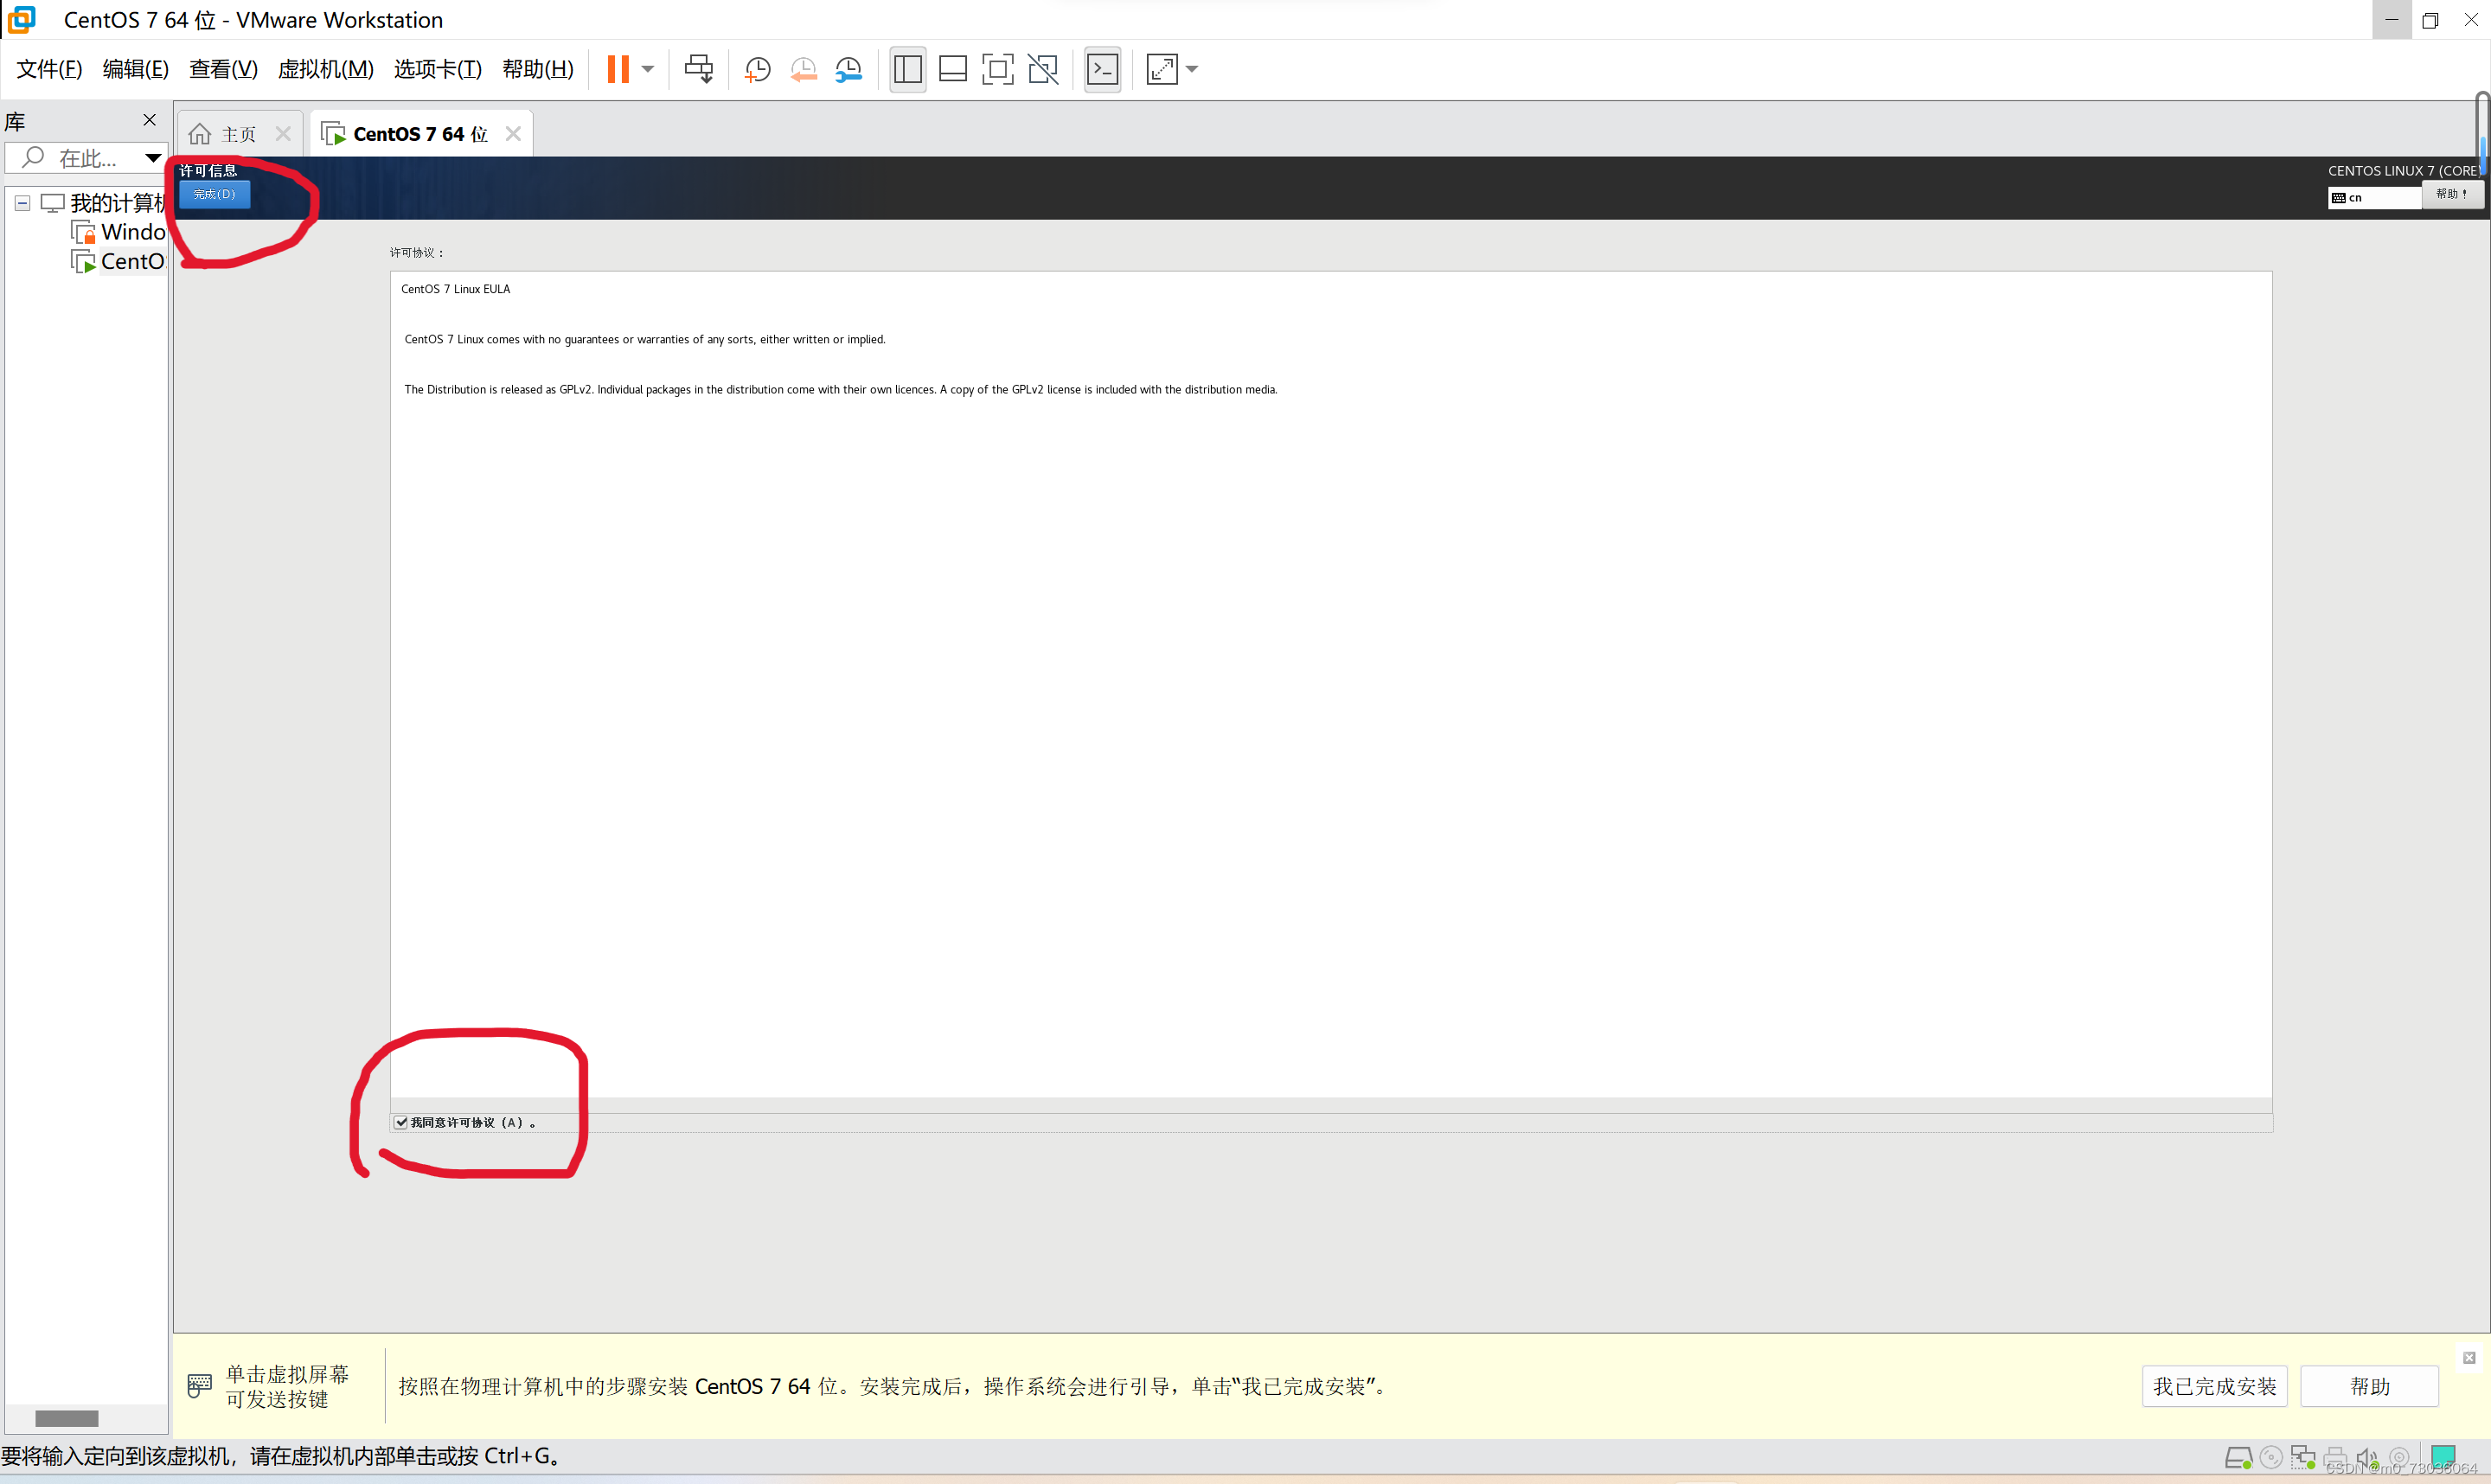The width and height of the screenshot is (2491, 1484).
Task: Open the snapshot manager icon
Action: click(x=848, y=69)
